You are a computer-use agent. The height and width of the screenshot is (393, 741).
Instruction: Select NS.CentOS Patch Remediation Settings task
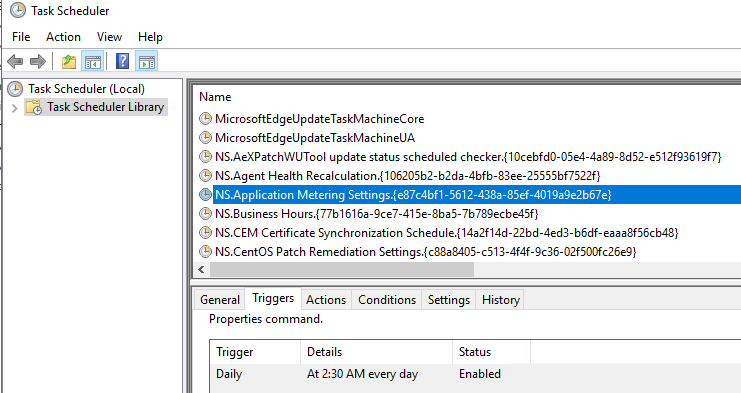(x=426, y=251)
